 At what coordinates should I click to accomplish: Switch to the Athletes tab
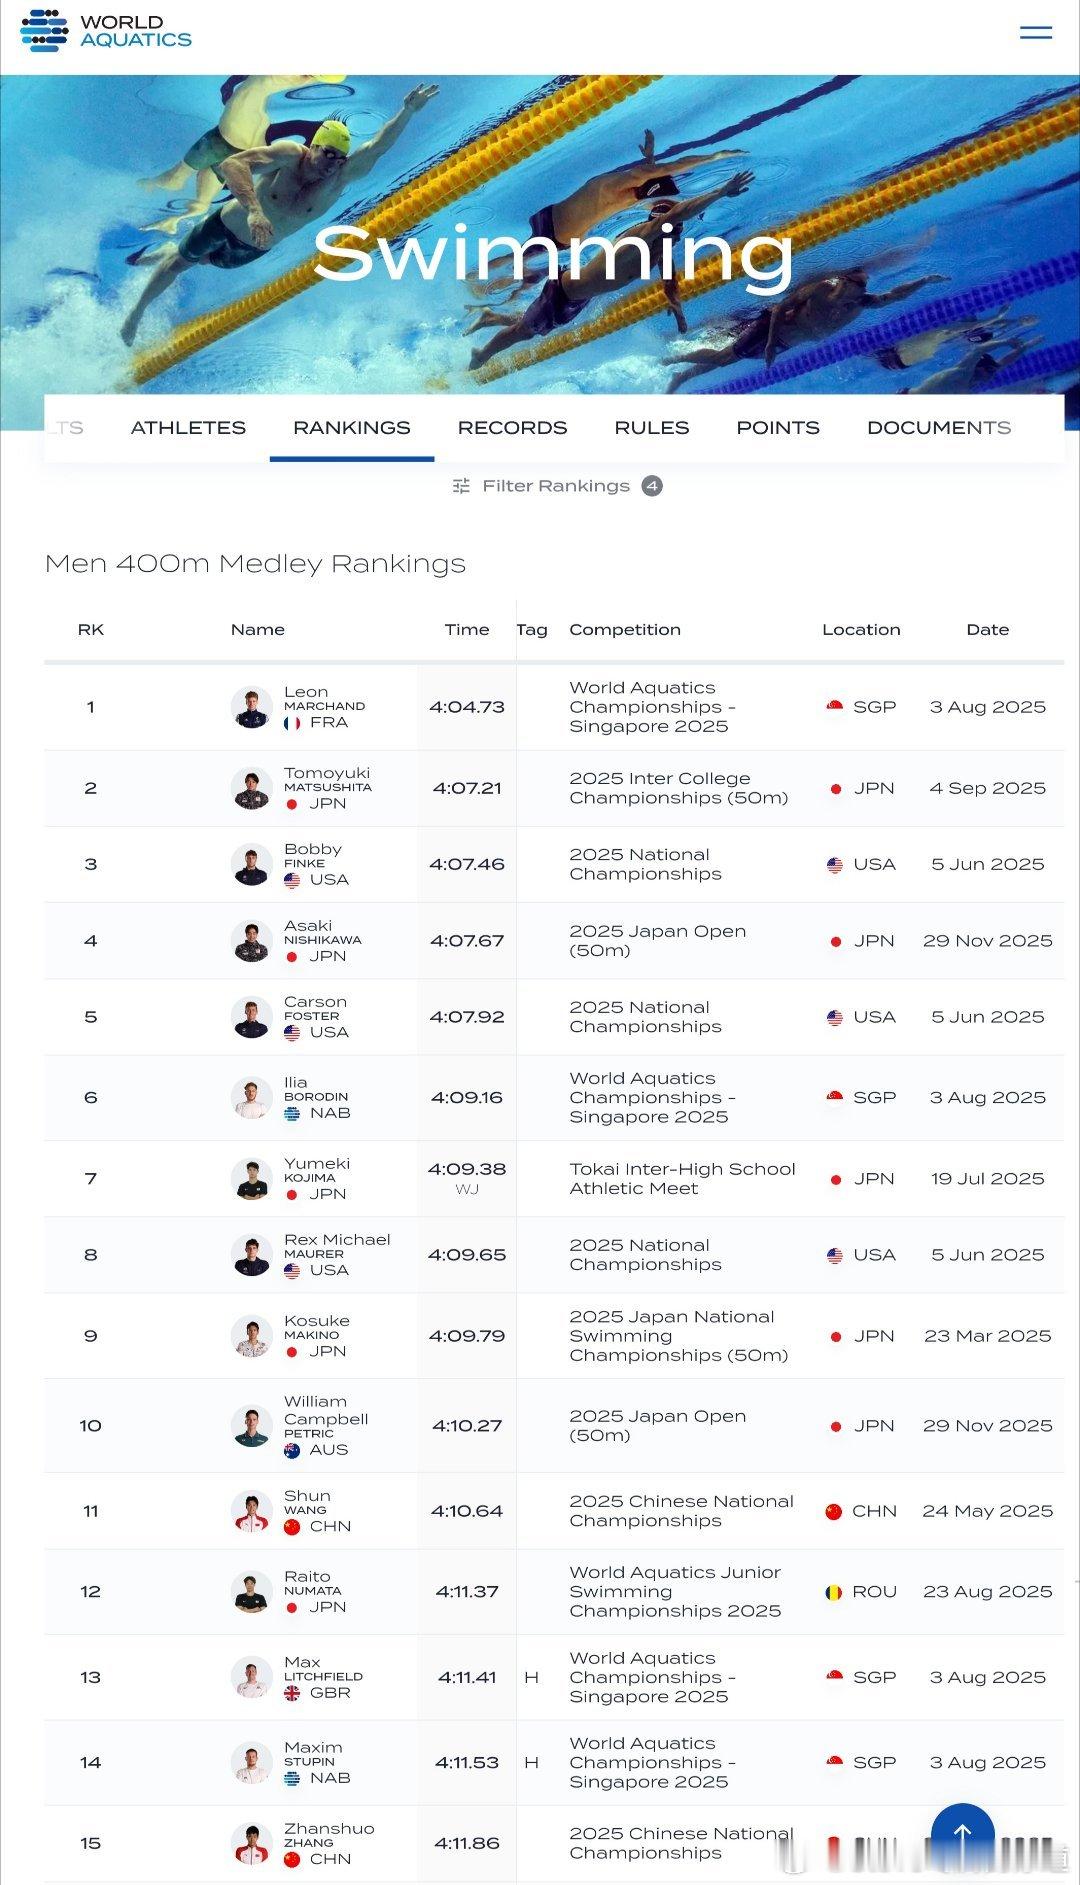188,428
